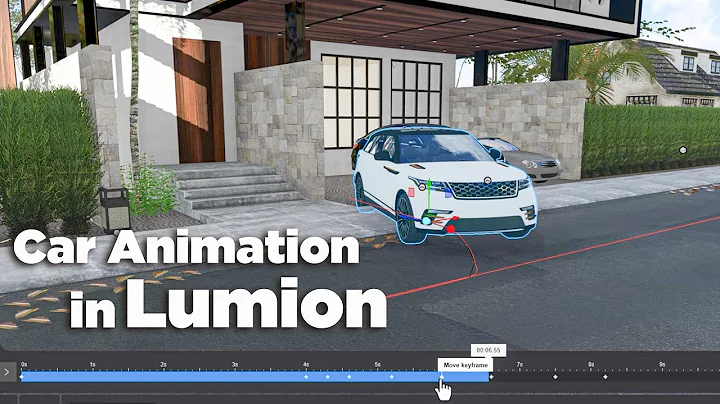Expand the timeline panel arrow at left

click(7, 372)
